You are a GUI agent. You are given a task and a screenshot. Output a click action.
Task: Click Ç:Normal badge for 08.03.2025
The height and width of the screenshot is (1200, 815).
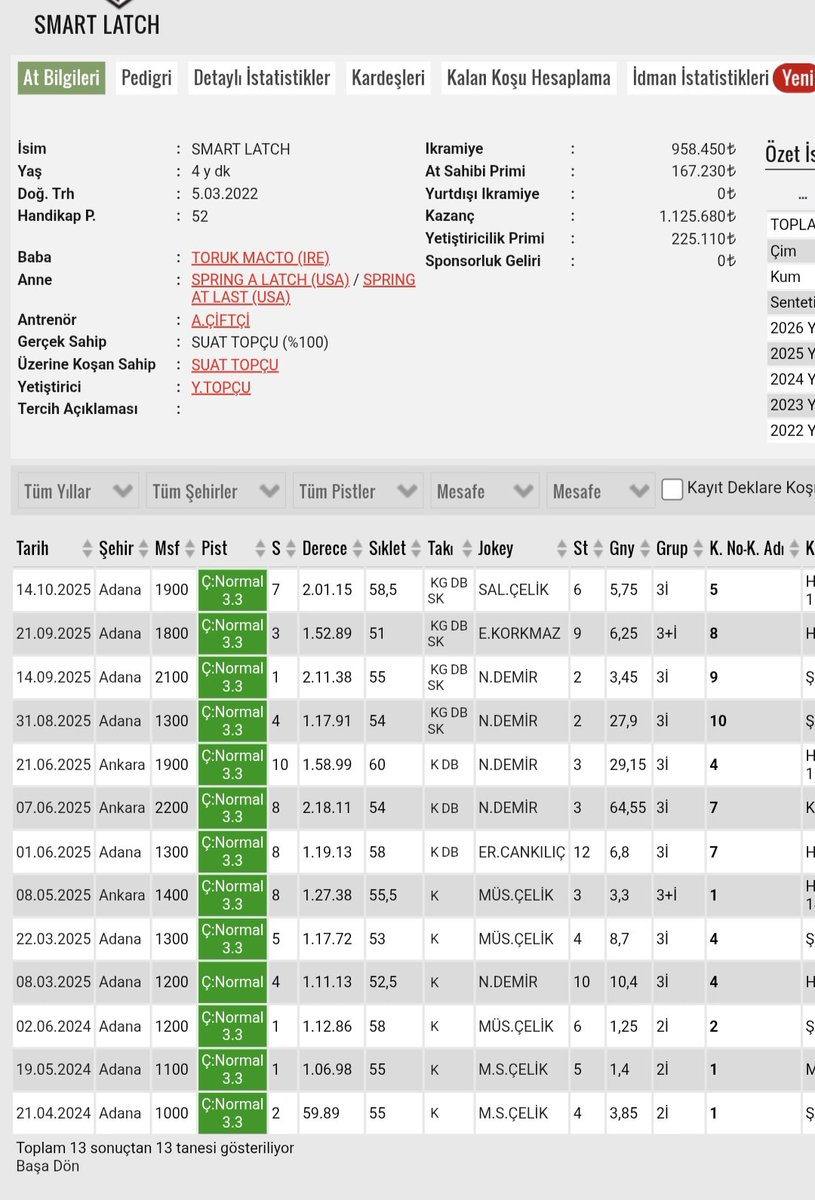[232, 981]
